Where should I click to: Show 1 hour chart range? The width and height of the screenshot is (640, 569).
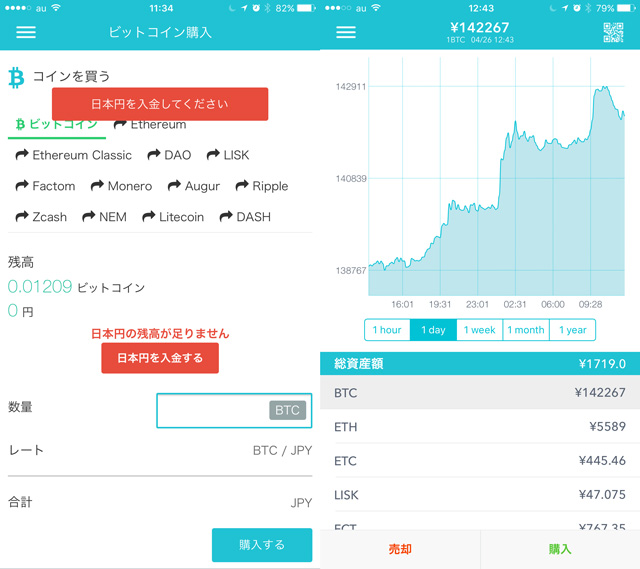click(387, 330)
